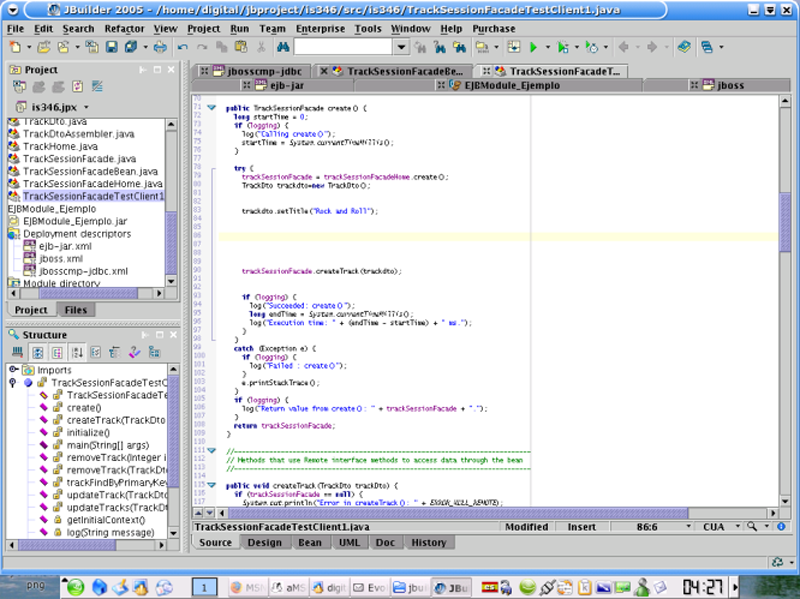The width and height of the screenshot is (800, 599).
Task: Switch to the UML tab
Action: pos(349,542)
